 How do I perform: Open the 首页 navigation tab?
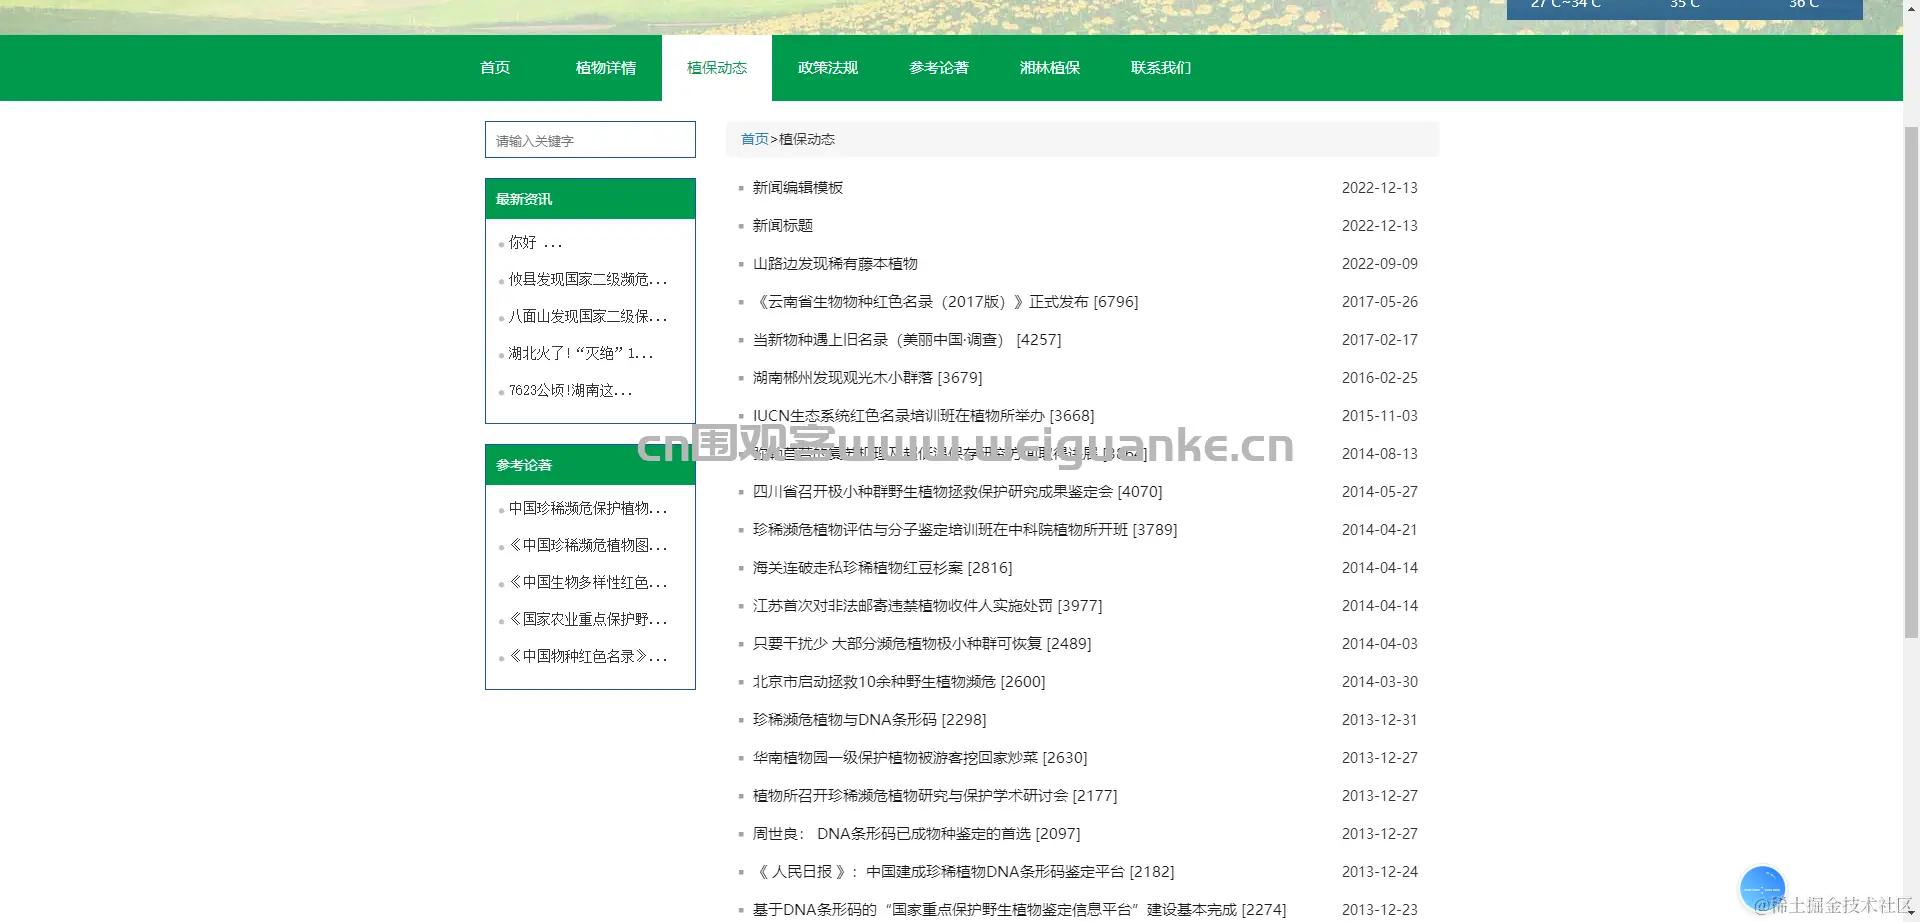click(x=495, y=68)
